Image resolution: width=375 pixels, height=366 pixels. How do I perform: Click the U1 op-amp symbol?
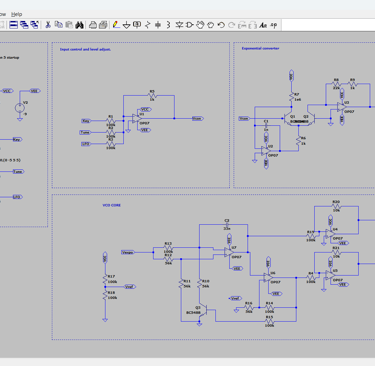(137, 118)
